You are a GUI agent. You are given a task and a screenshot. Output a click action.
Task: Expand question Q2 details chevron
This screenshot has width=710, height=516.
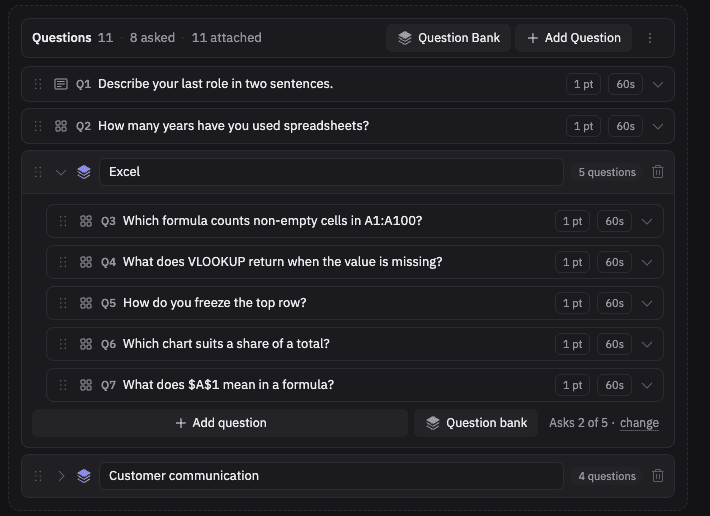click(x=658, y=126)
